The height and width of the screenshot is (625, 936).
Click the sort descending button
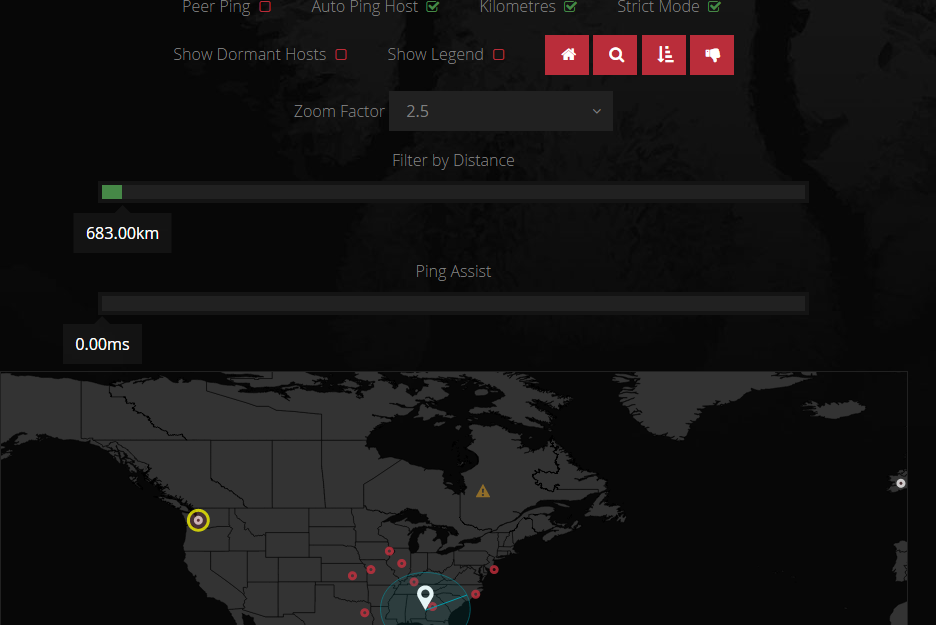pos(664,55)
